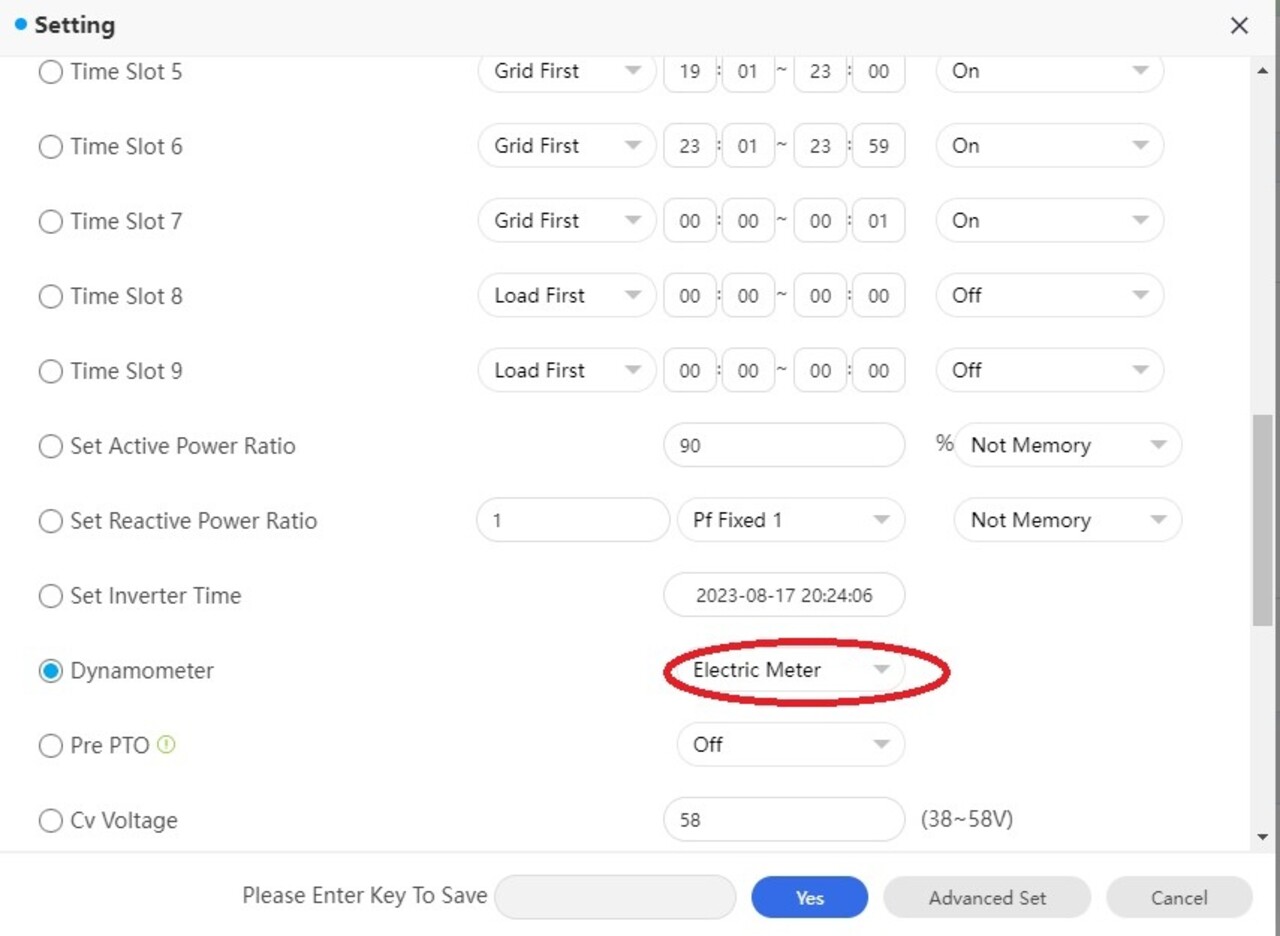This screenshot has height=936, width=1280.
Task: Click the vertical scrollbar thumb
Action: click(1262, 520)
